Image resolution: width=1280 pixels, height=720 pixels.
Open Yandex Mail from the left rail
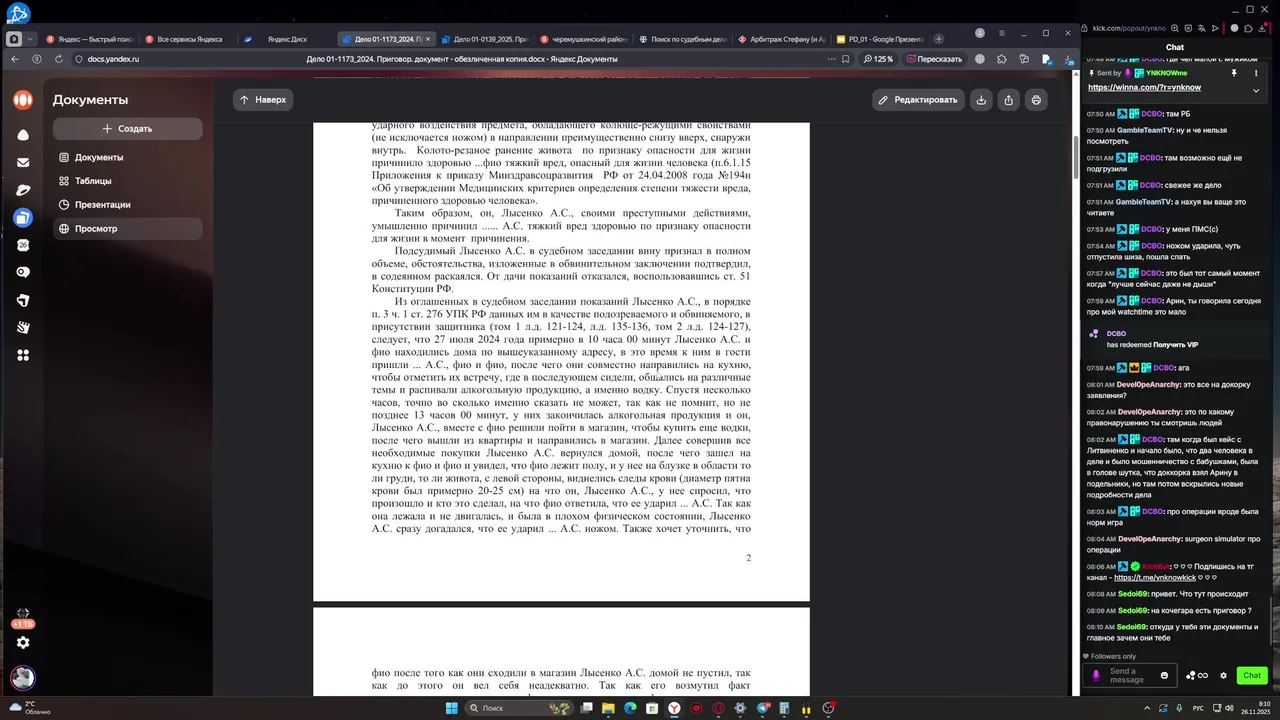click(x=22, y=162)
